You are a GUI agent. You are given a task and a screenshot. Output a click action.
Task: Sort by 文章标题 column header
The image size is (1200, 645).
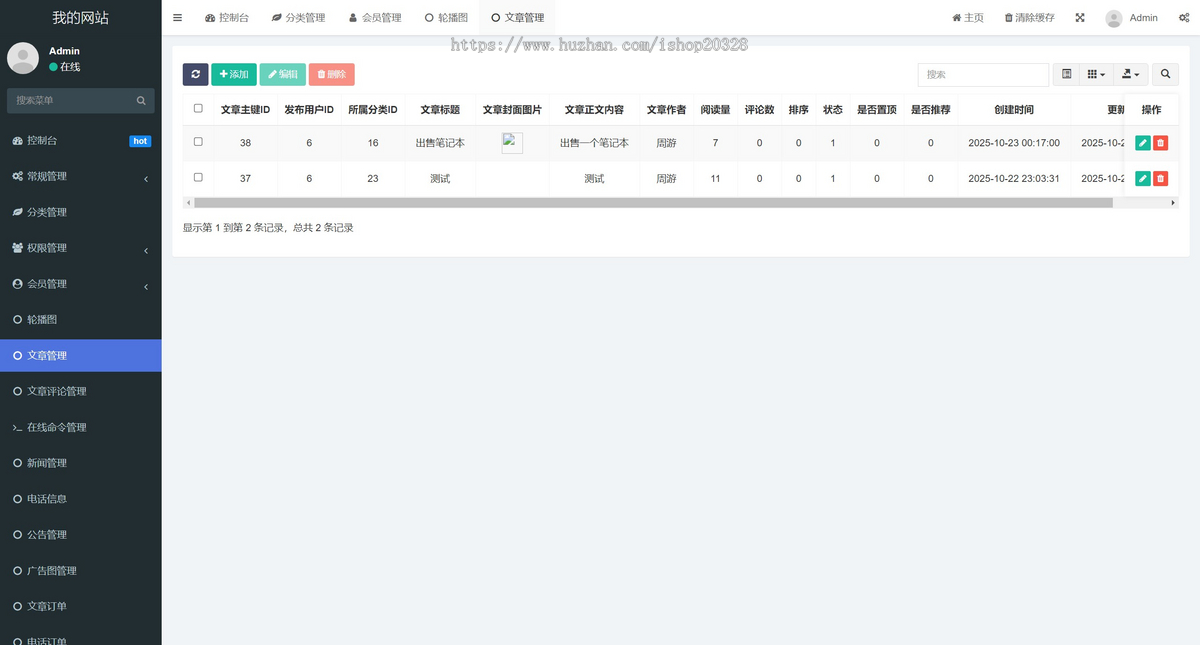pyautogui.click(x=440, y=110)
